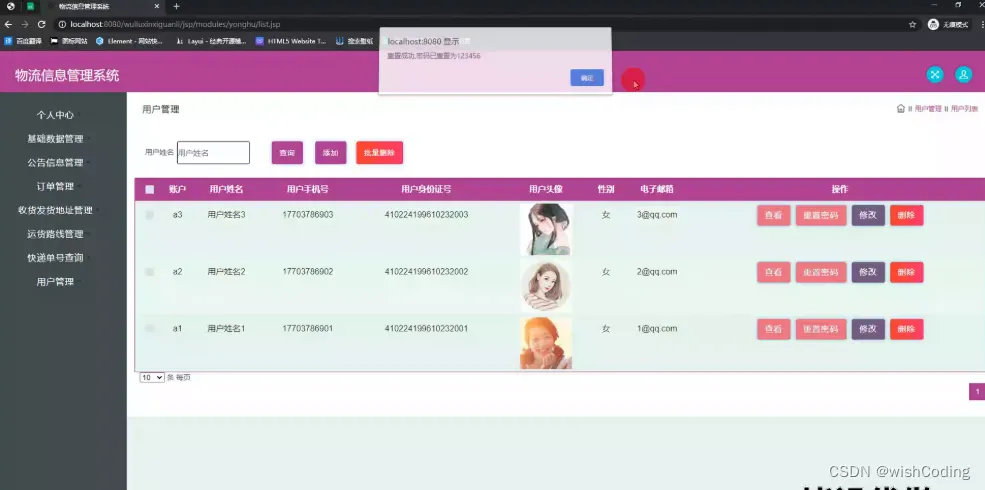Click the 添加 add button
This screenshot has width=985, height=490.
(x=330, y=153)
